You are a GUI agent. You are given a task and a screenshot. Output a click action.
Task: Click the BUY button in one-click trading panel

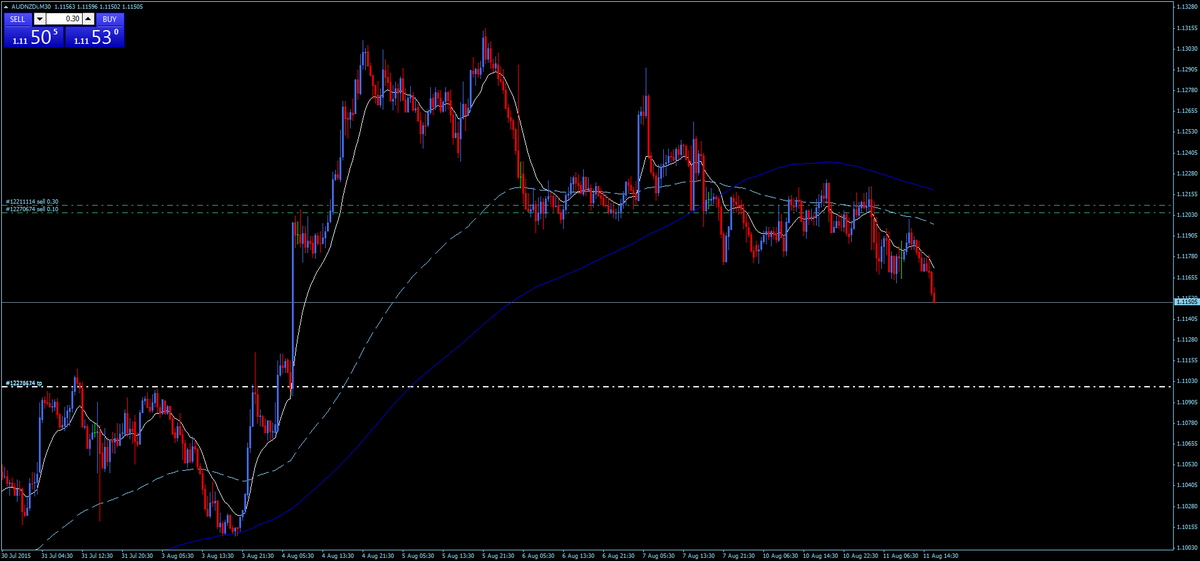point(110,19)
